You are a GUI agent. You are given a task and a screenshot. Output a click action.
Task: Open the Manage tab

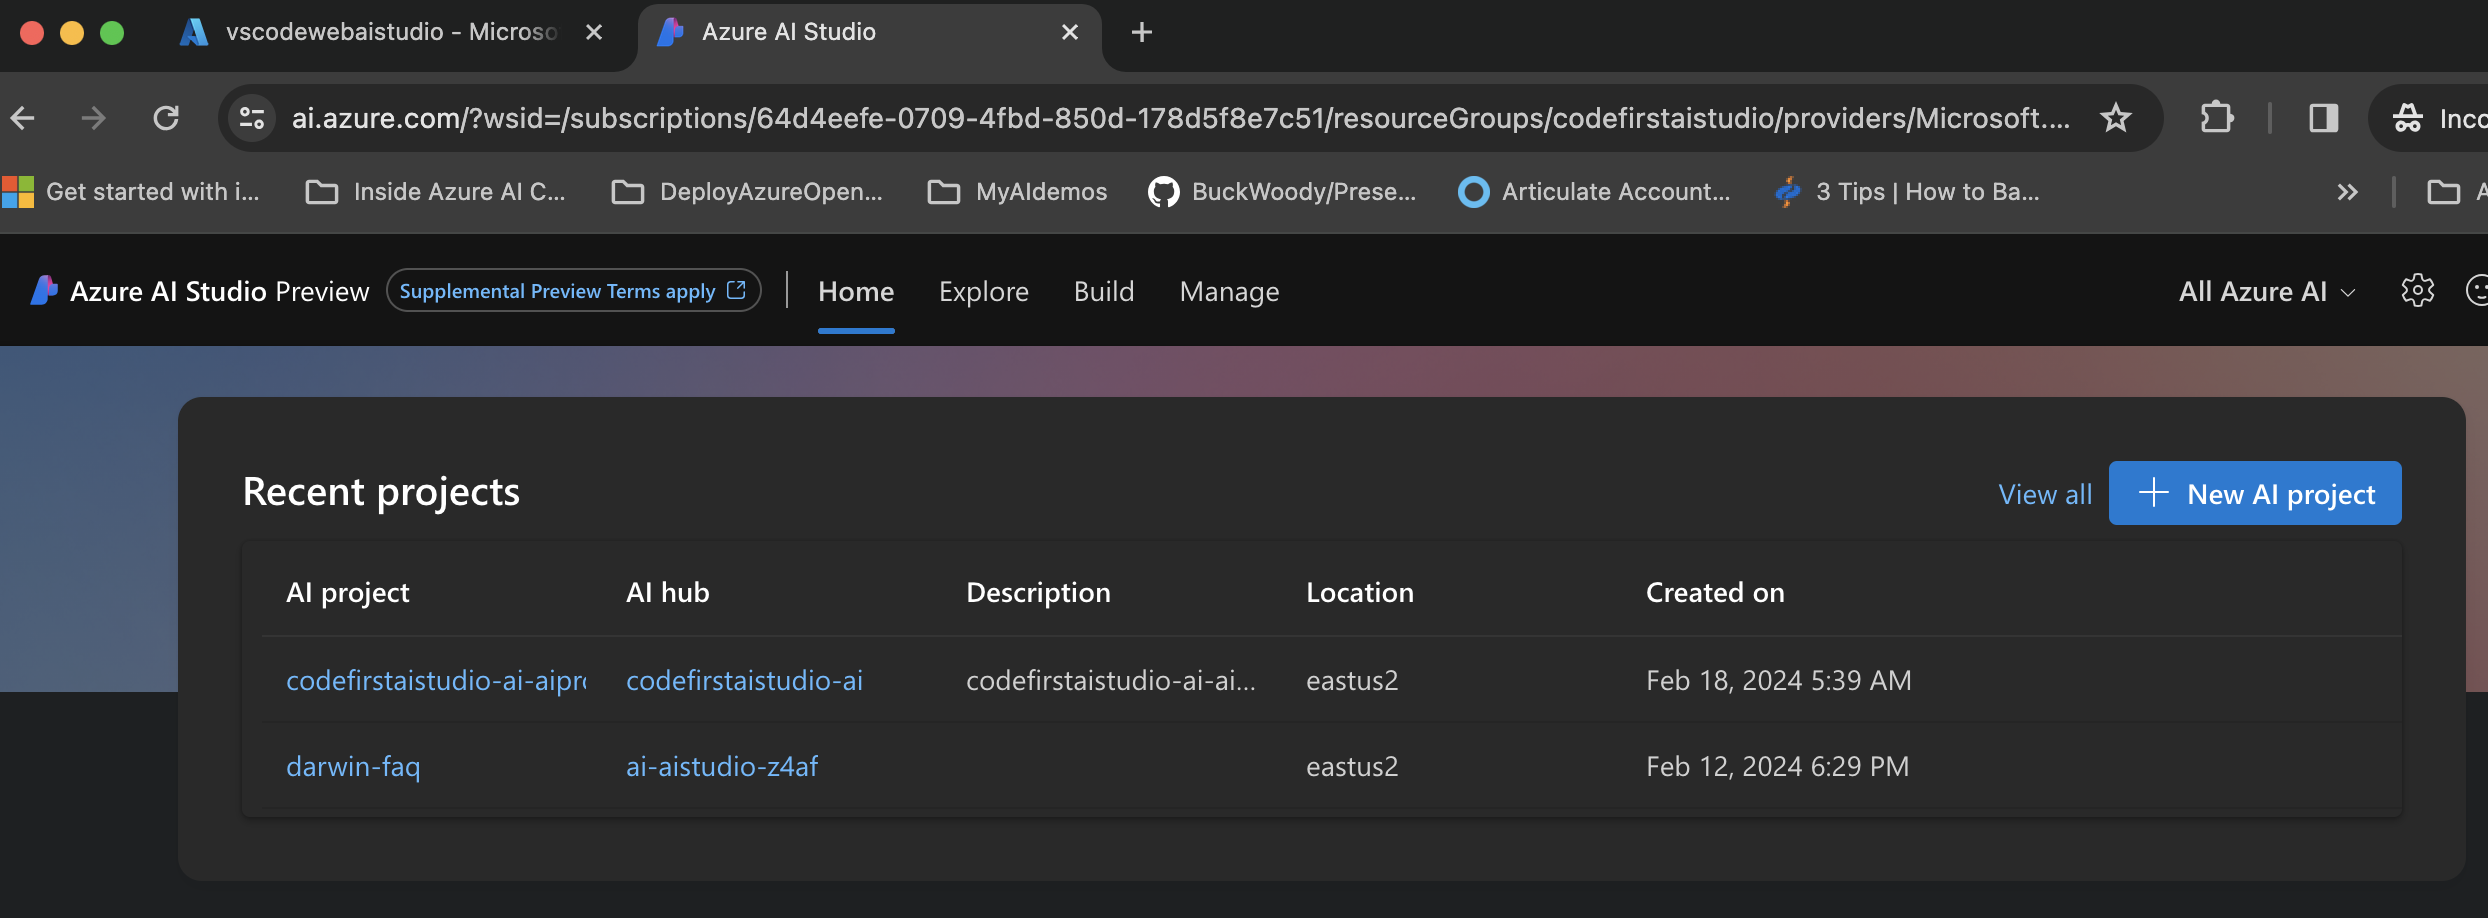click(x=1229, y=291)
